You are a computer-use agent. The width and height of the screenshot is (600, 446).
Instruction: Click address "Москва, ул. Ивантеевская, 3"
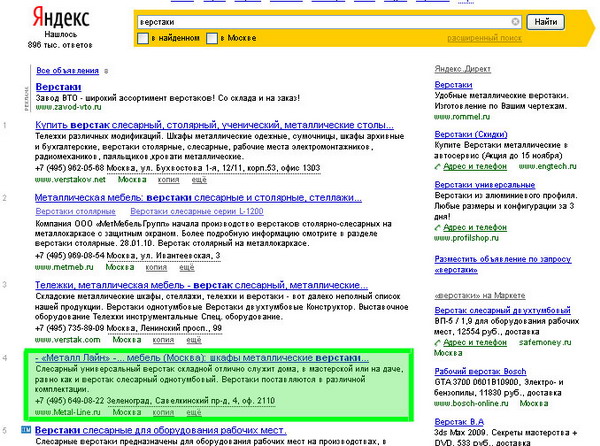[x=163, y=256]
